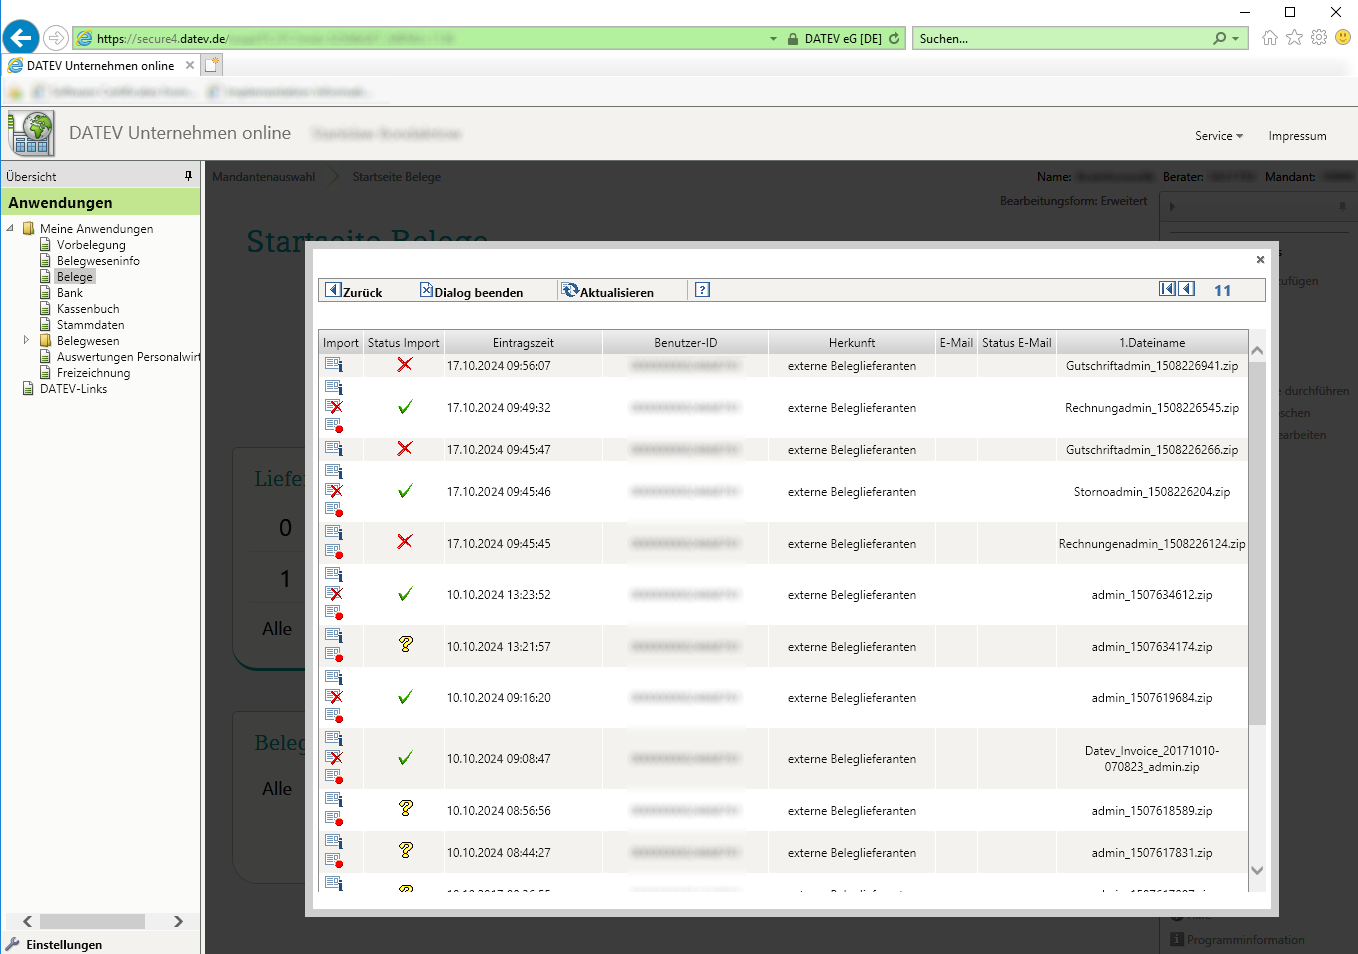Click red-dot document icon in Rechnungenadmin_1508226124 row
Screen dimensions: 1358x954
[x=334, y=551]
